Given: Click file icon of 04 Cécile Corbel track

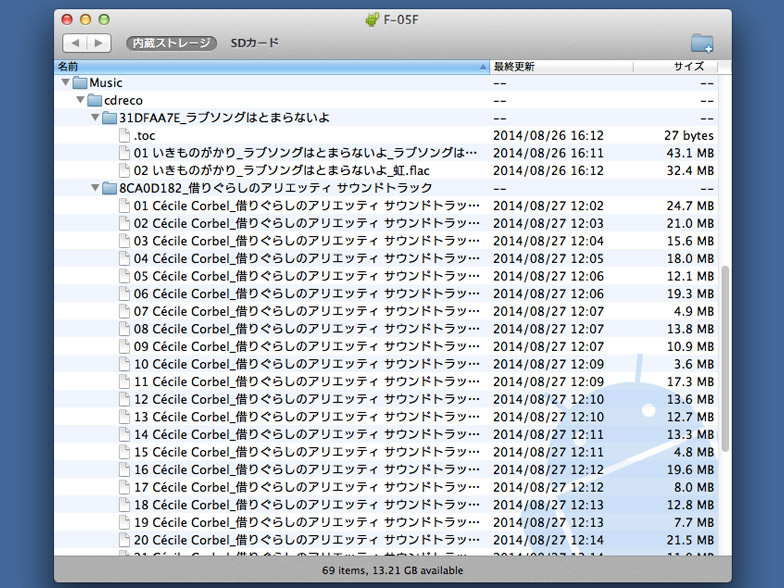Looking at the screenshot, I should pos(124,258).
